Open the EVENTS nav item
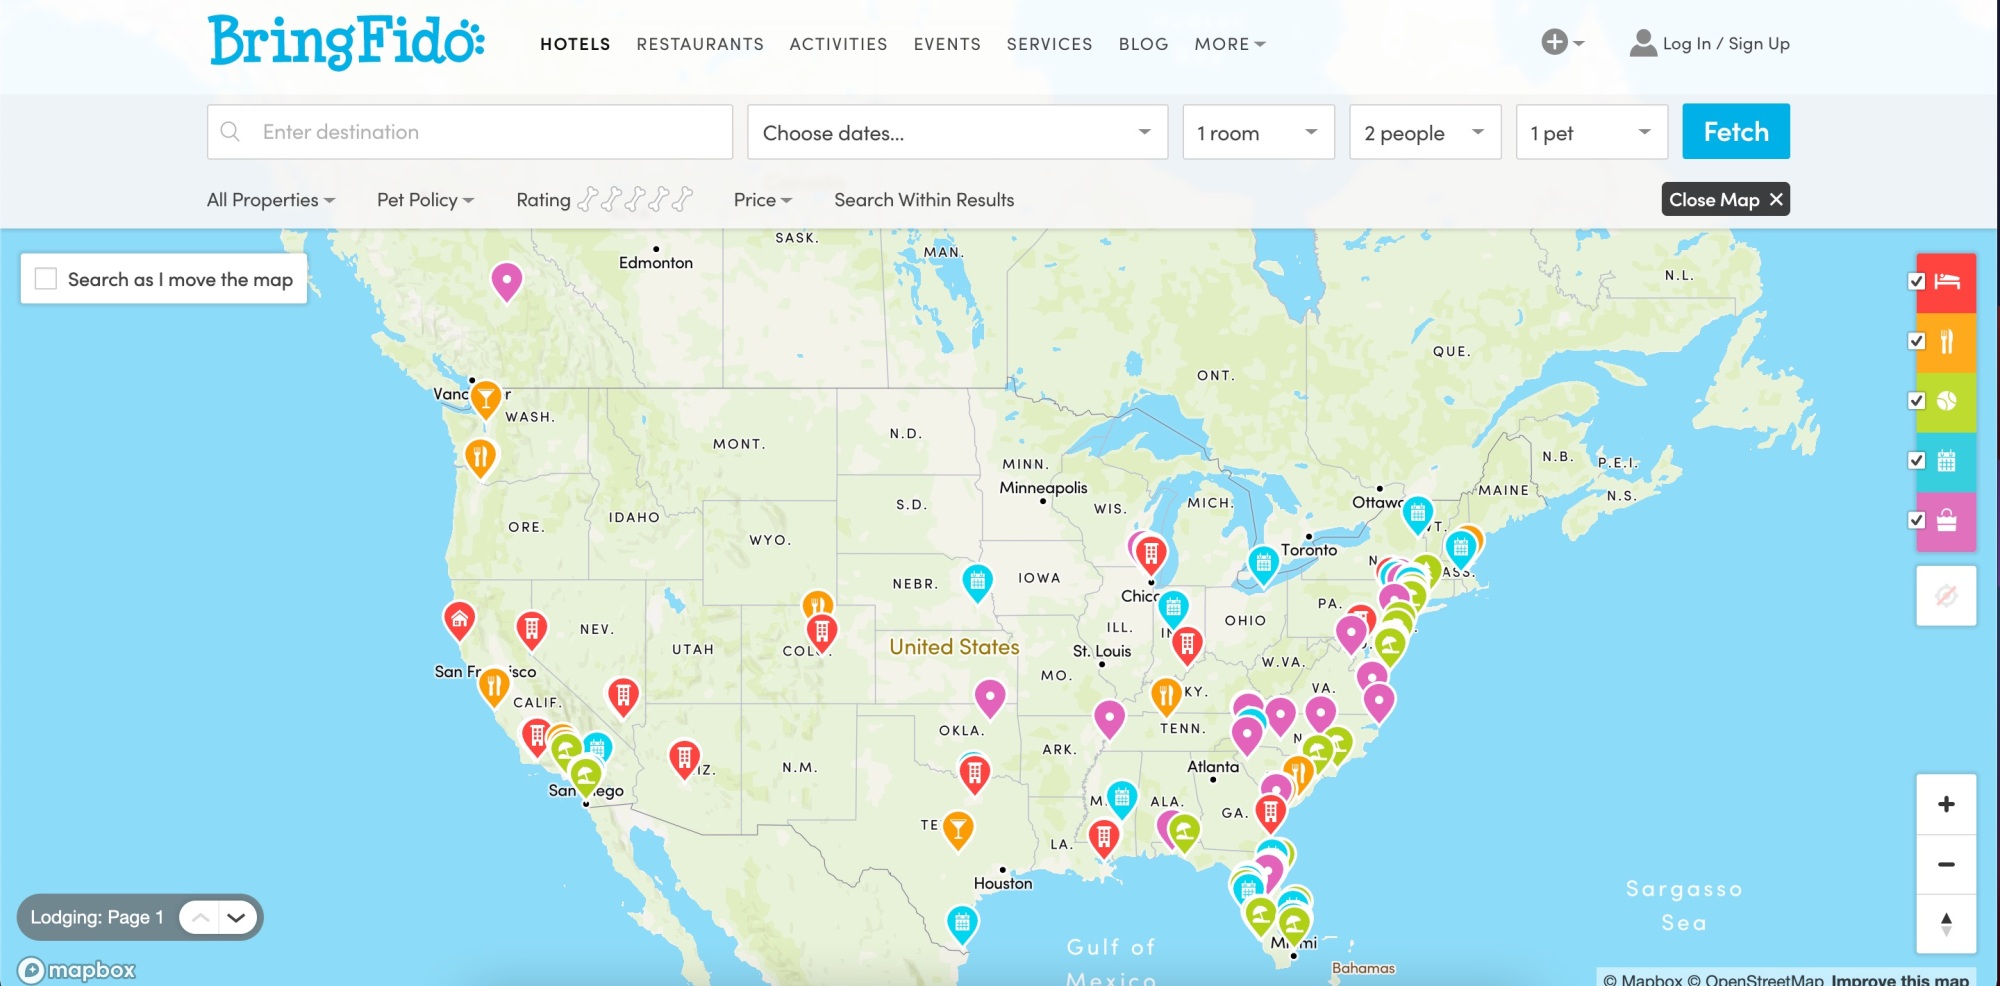This screenshot has width=2000, height=986. point(947,44)
